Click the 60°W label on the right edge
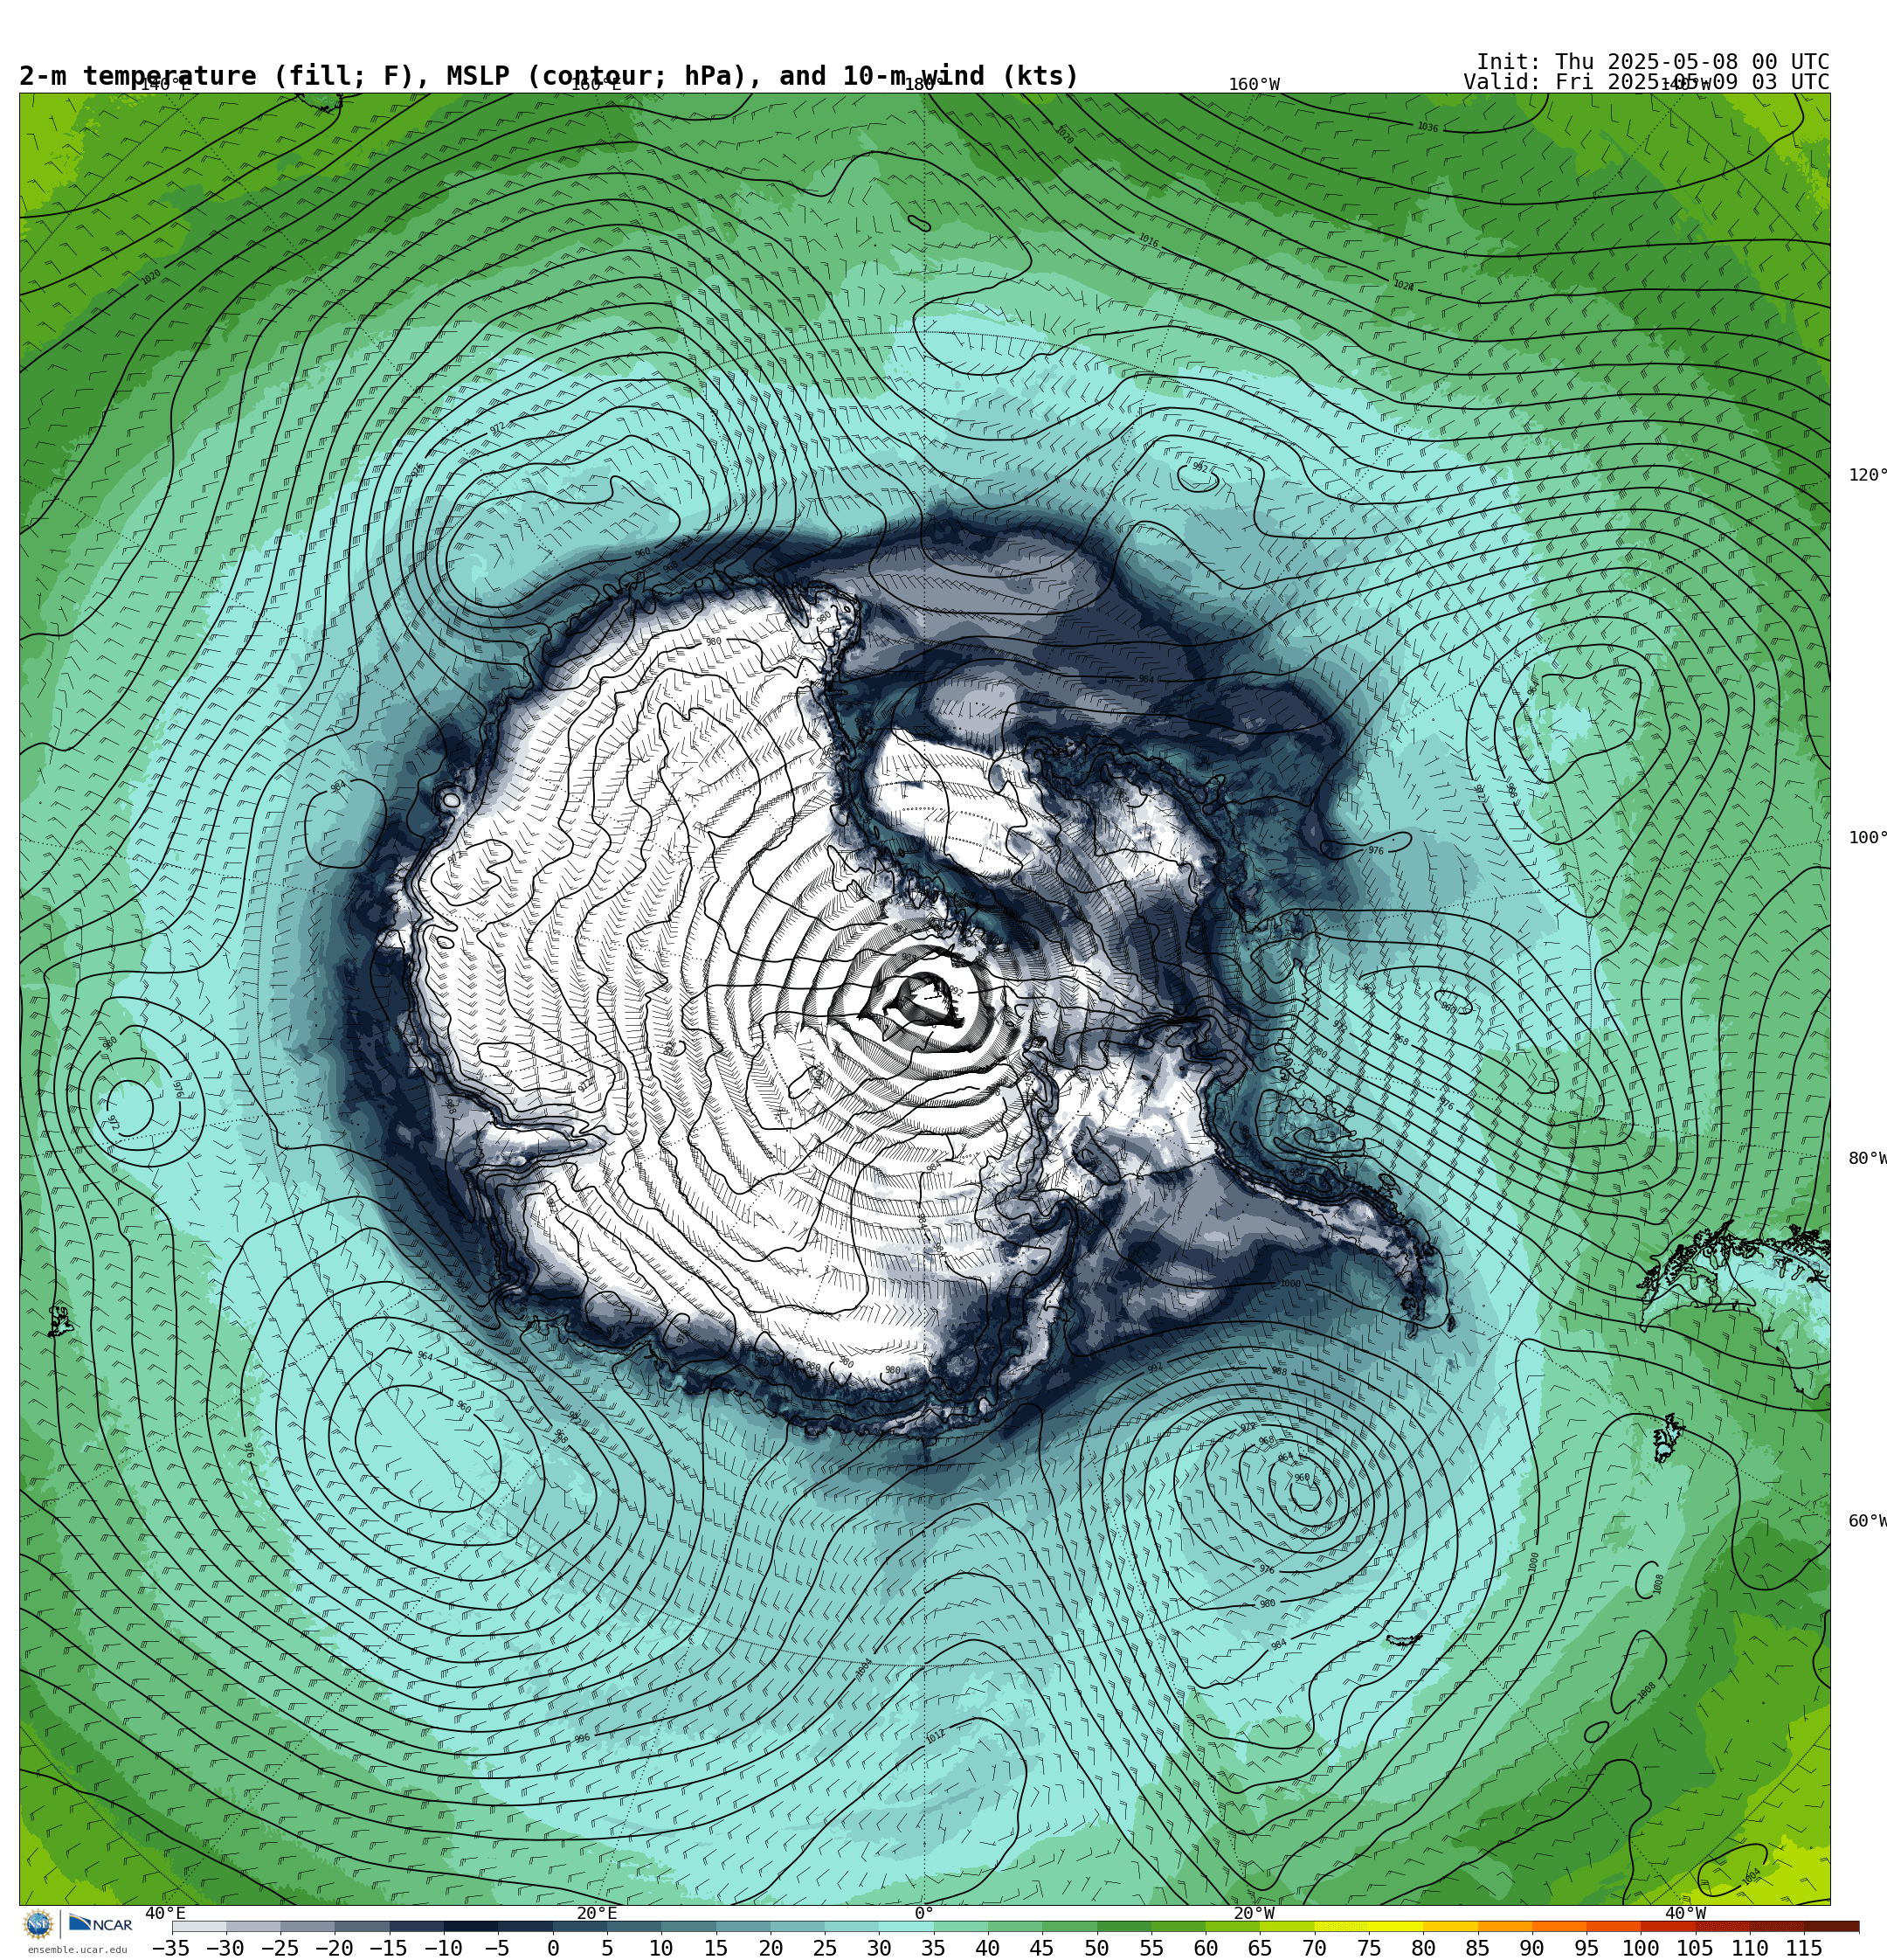Image resolution: width=1887 pixels, height=1960 pixels. [1867, 1521]
